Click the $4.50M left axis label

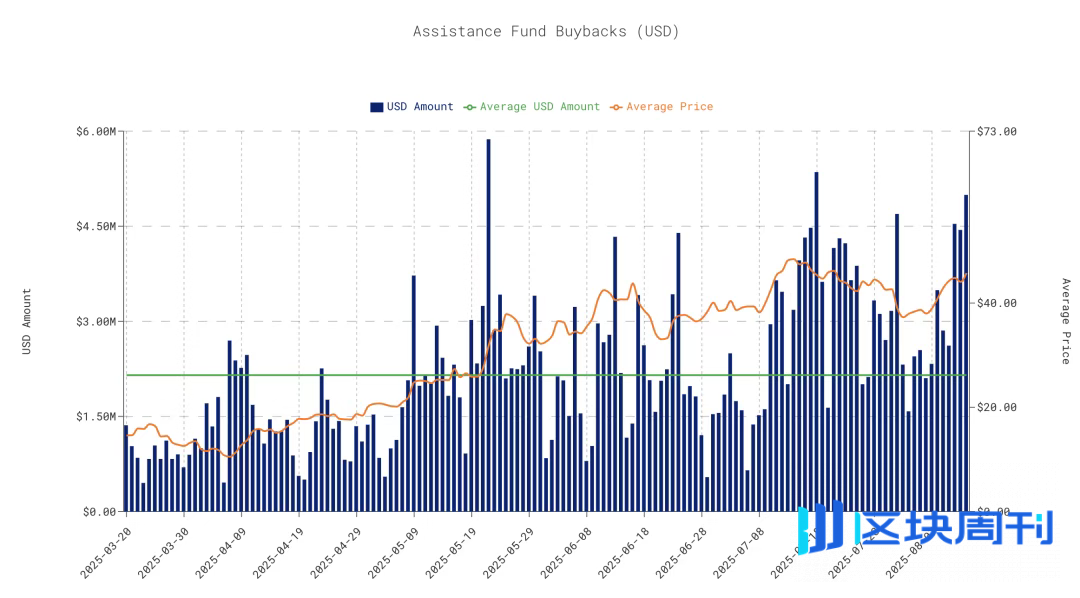click(x=96, y=227)
